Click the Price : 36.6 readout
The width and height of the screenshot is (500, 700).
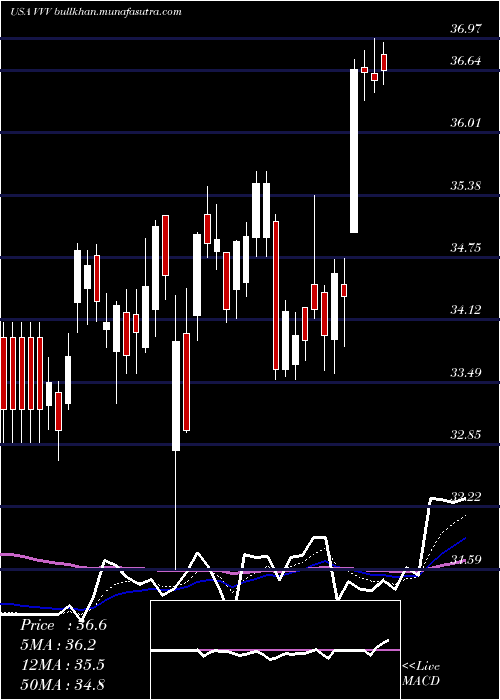pyautogui.click(x=63, y=625)
